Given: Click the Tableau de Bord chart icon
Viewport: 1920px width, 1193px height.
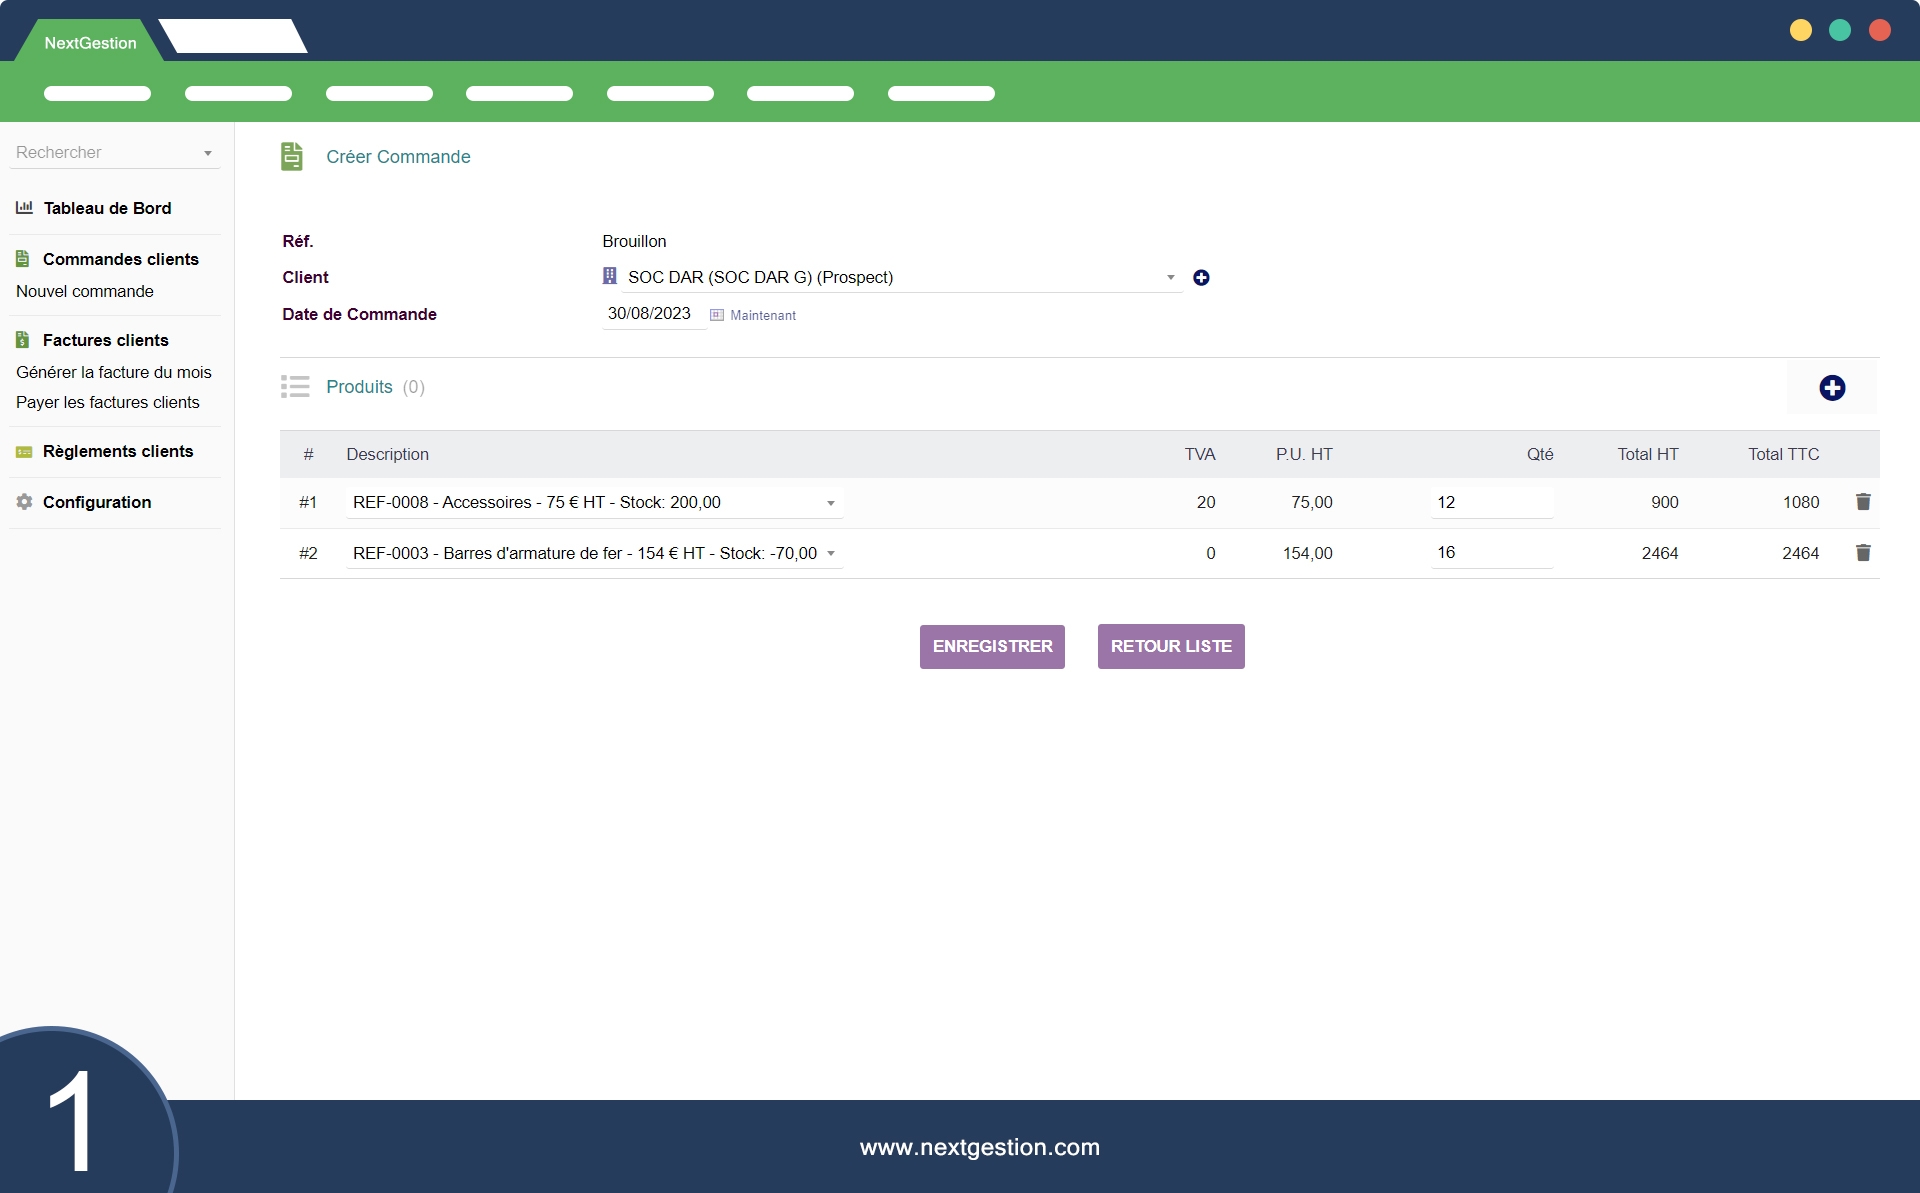Looking at the screenshot, I should tap(24, 208).
